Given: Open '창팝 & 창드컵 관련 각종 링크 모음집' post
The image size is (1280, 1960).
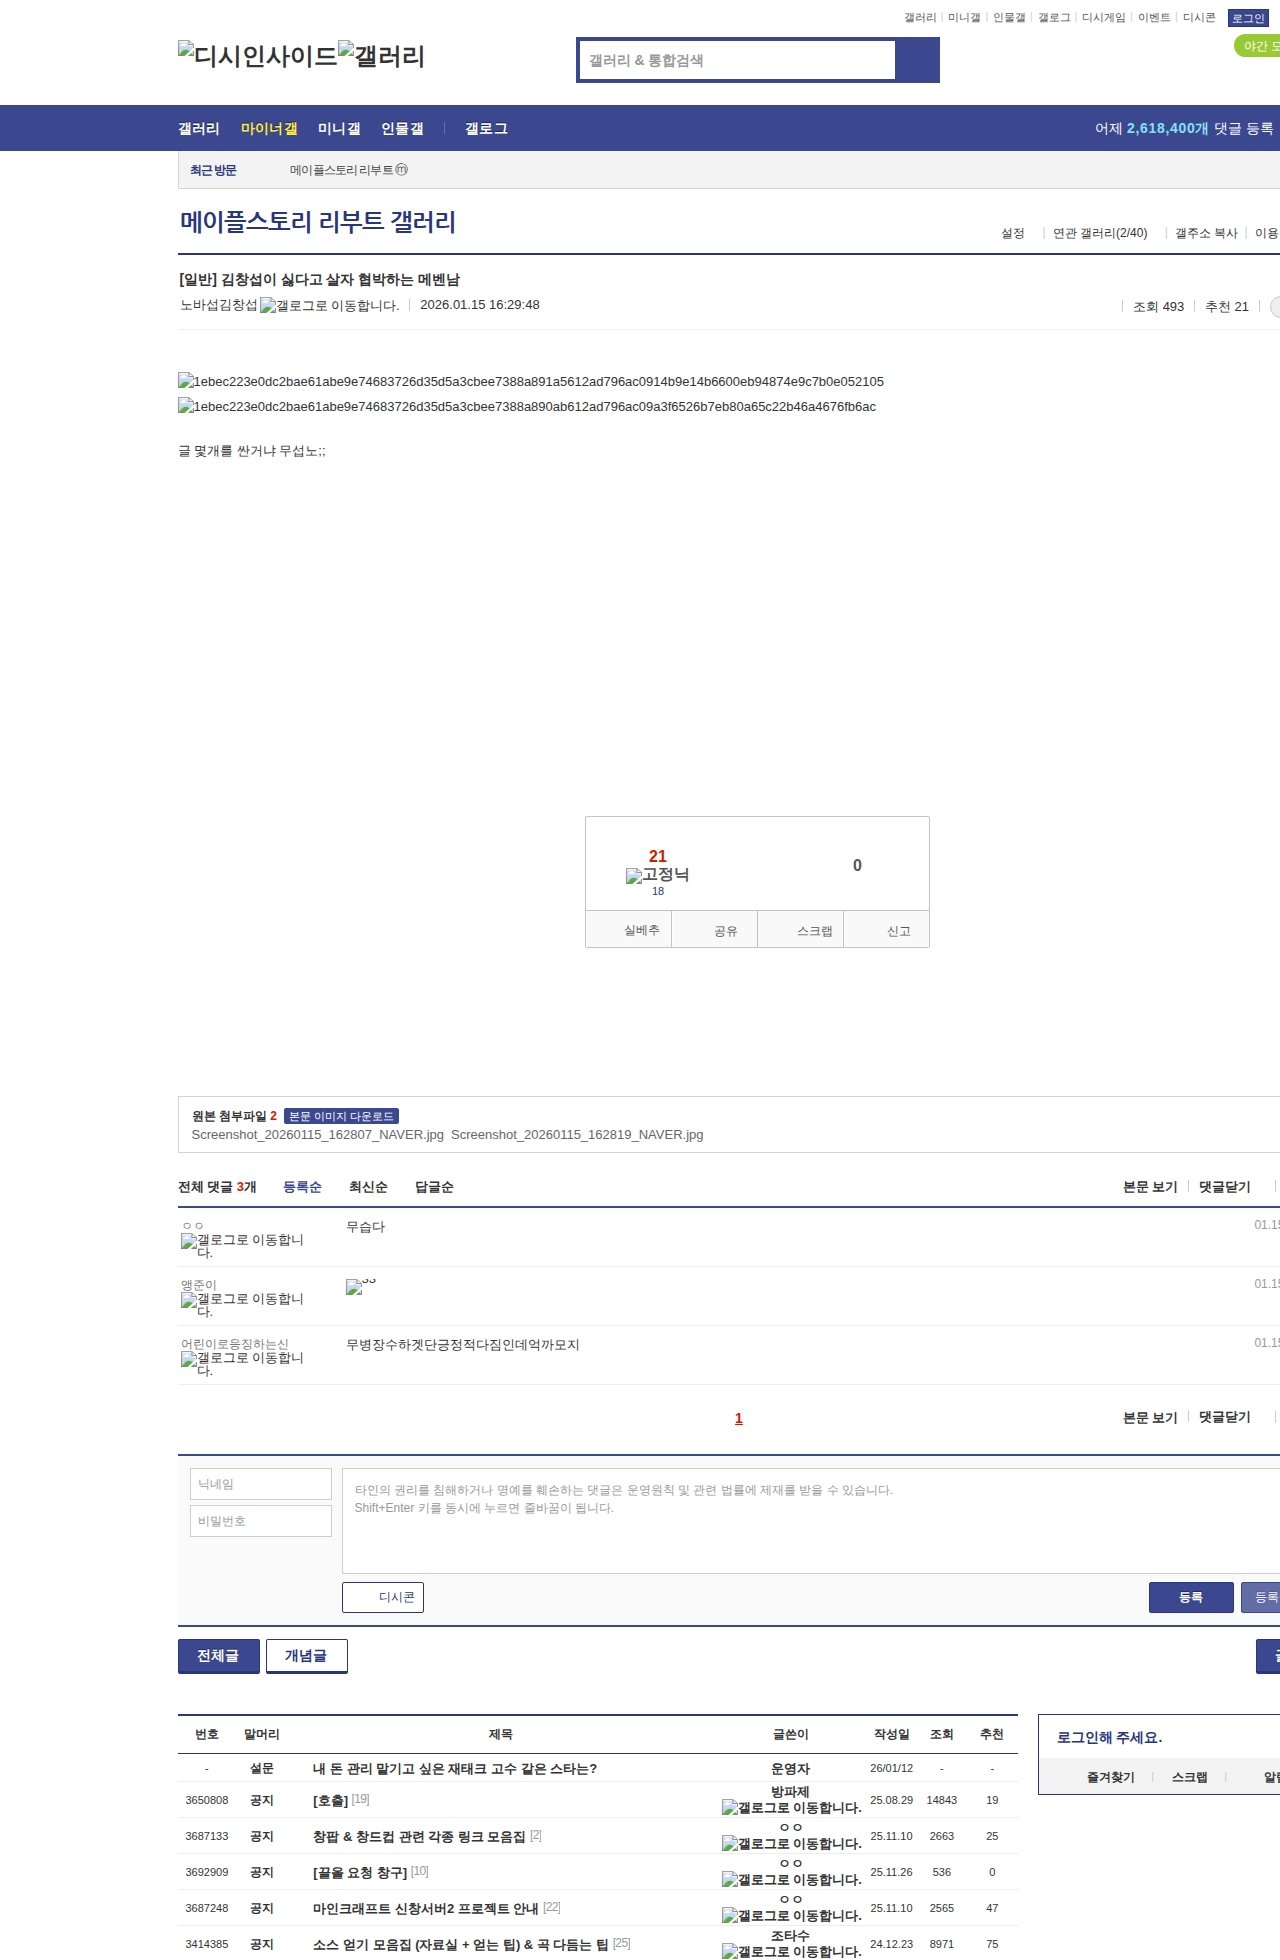Looking at the screenshot, I should pyautogui.click(x=419, y=1836).
